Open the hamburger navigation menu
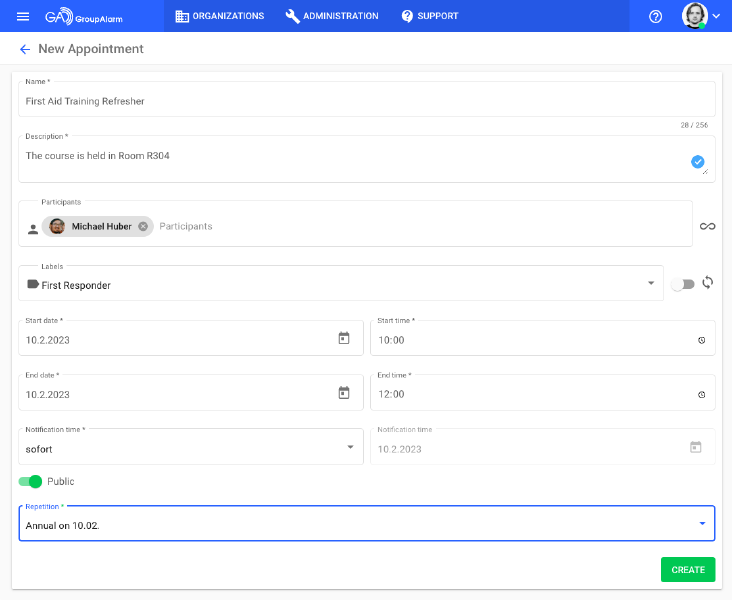 [x=23, y=16]
